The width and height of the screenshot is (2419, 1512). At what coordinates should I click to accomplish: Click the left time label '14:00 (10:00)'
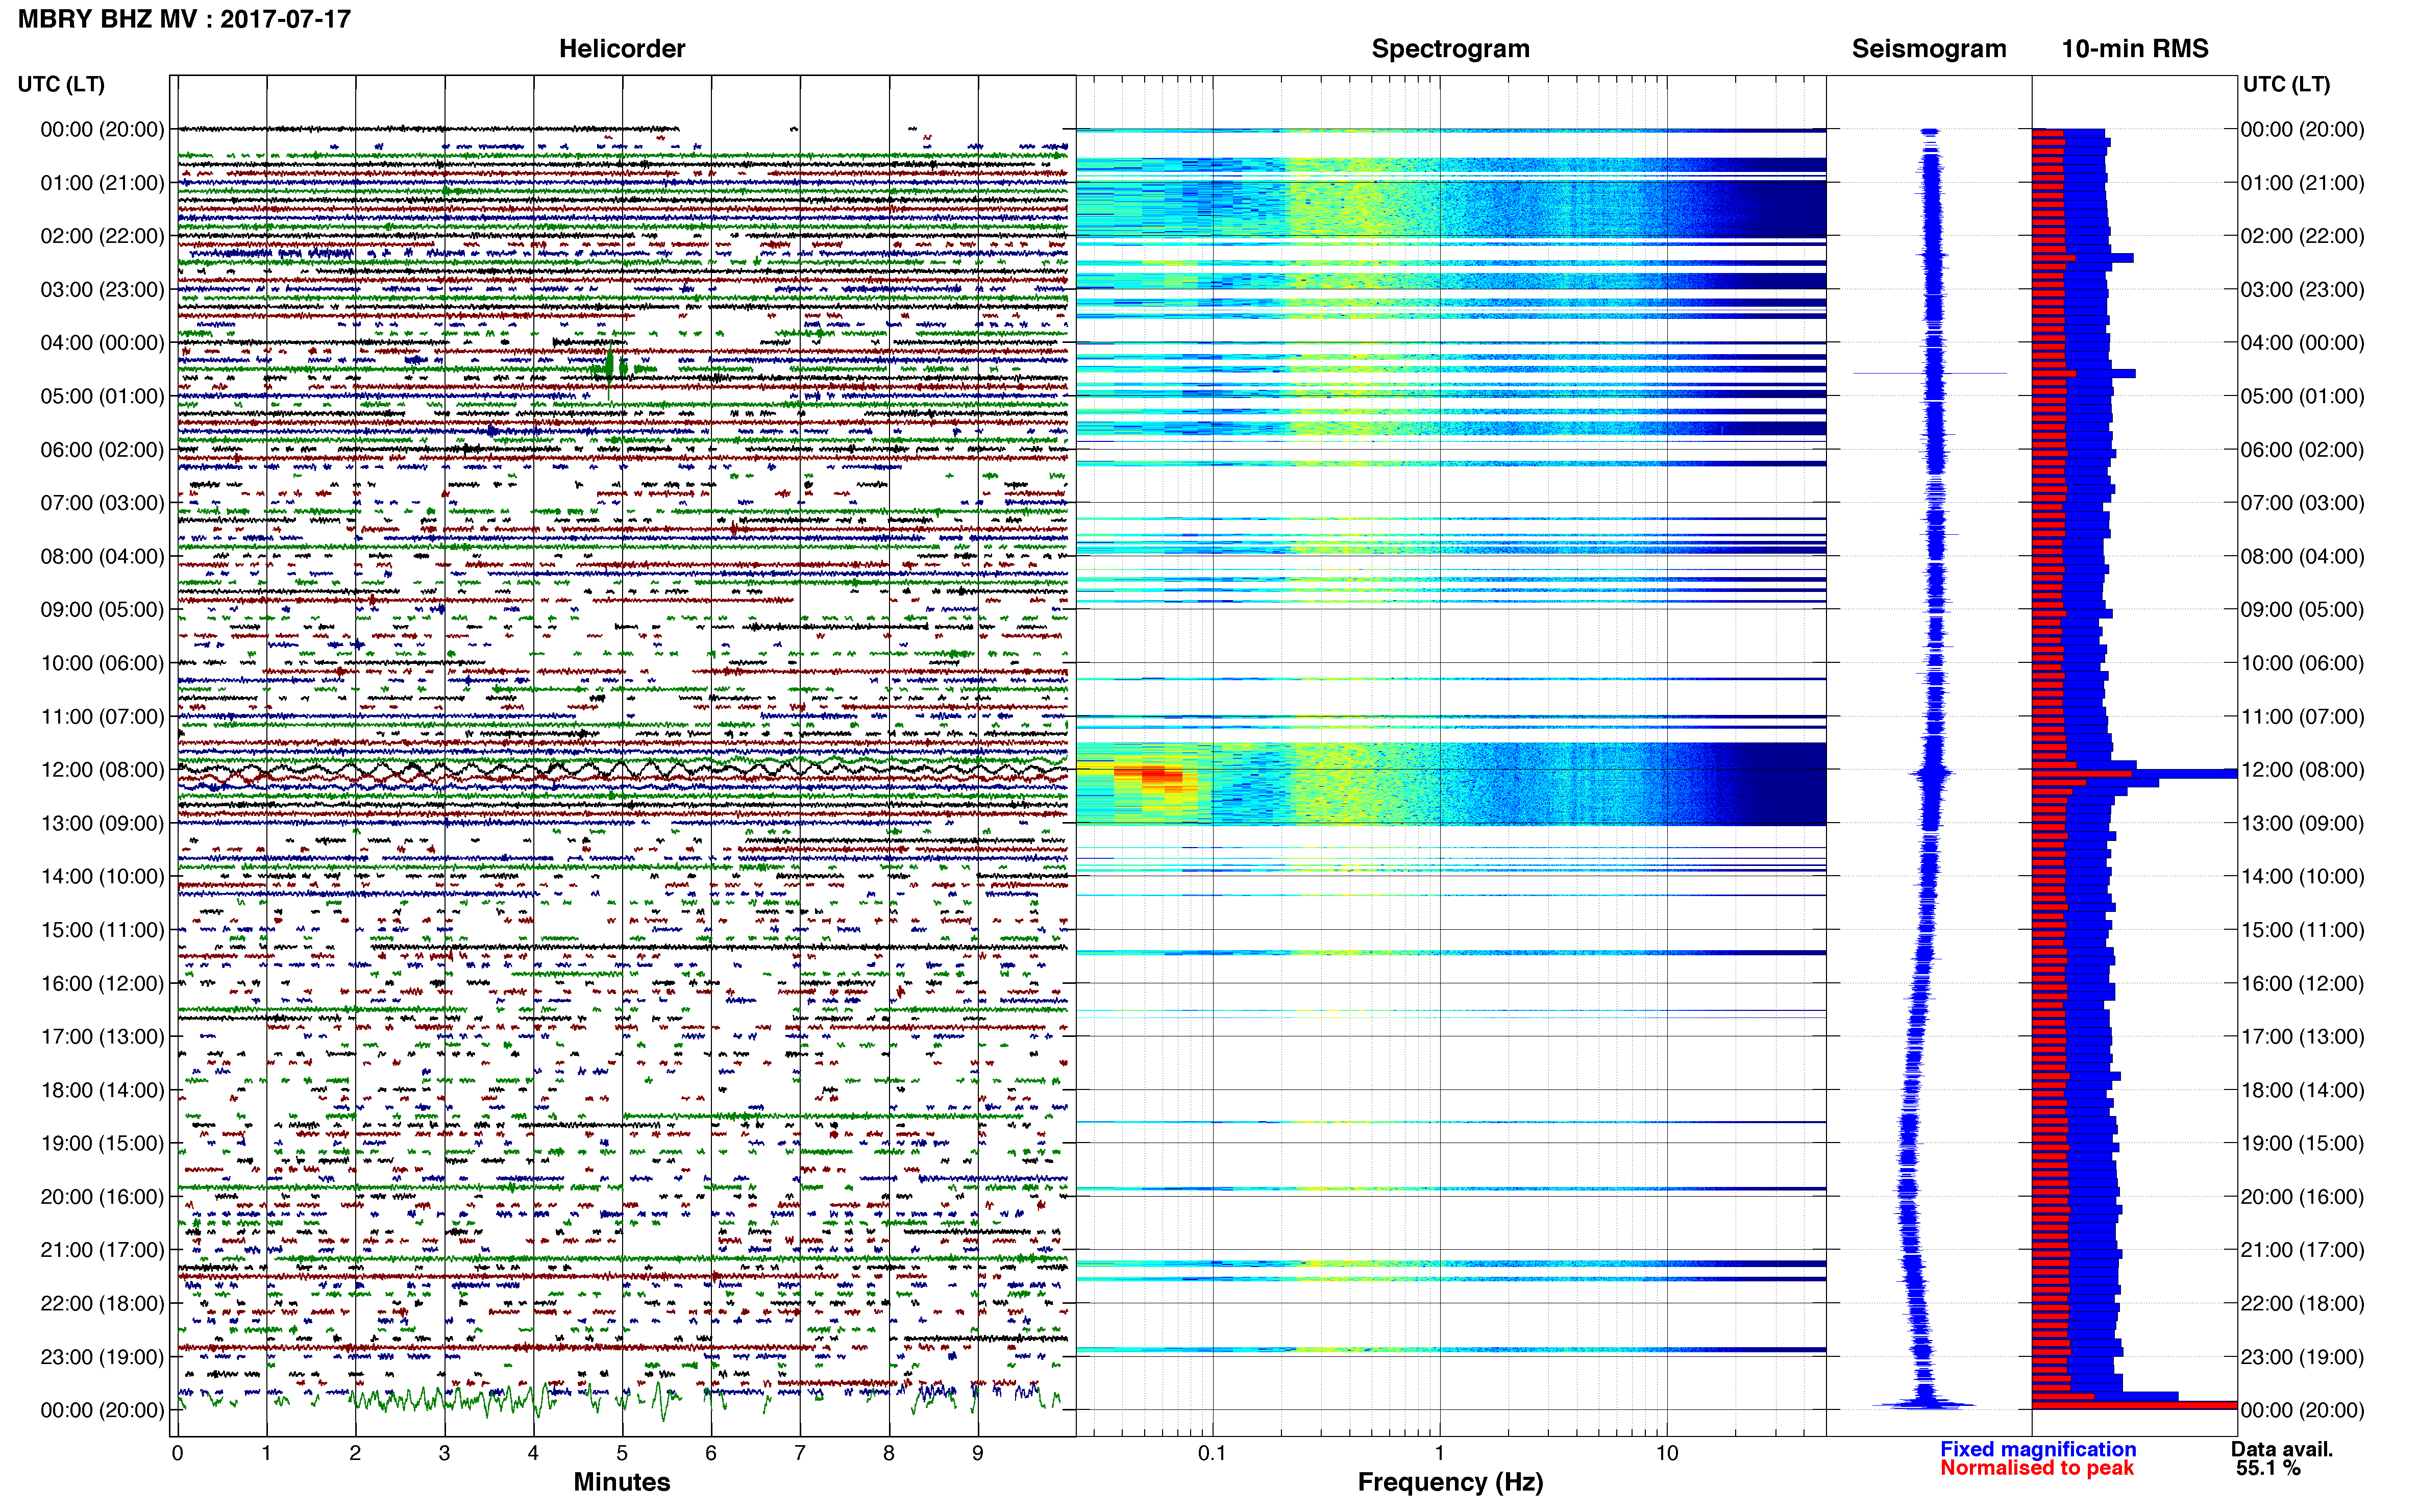click(x=102, y=877)
